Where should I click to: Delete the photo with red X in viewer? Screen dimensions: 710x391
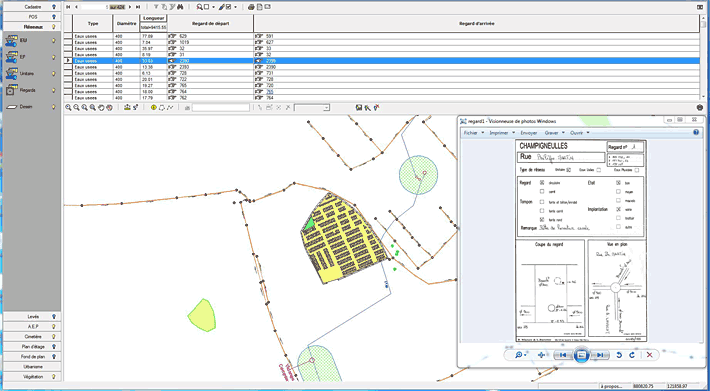tap(649, 355)
